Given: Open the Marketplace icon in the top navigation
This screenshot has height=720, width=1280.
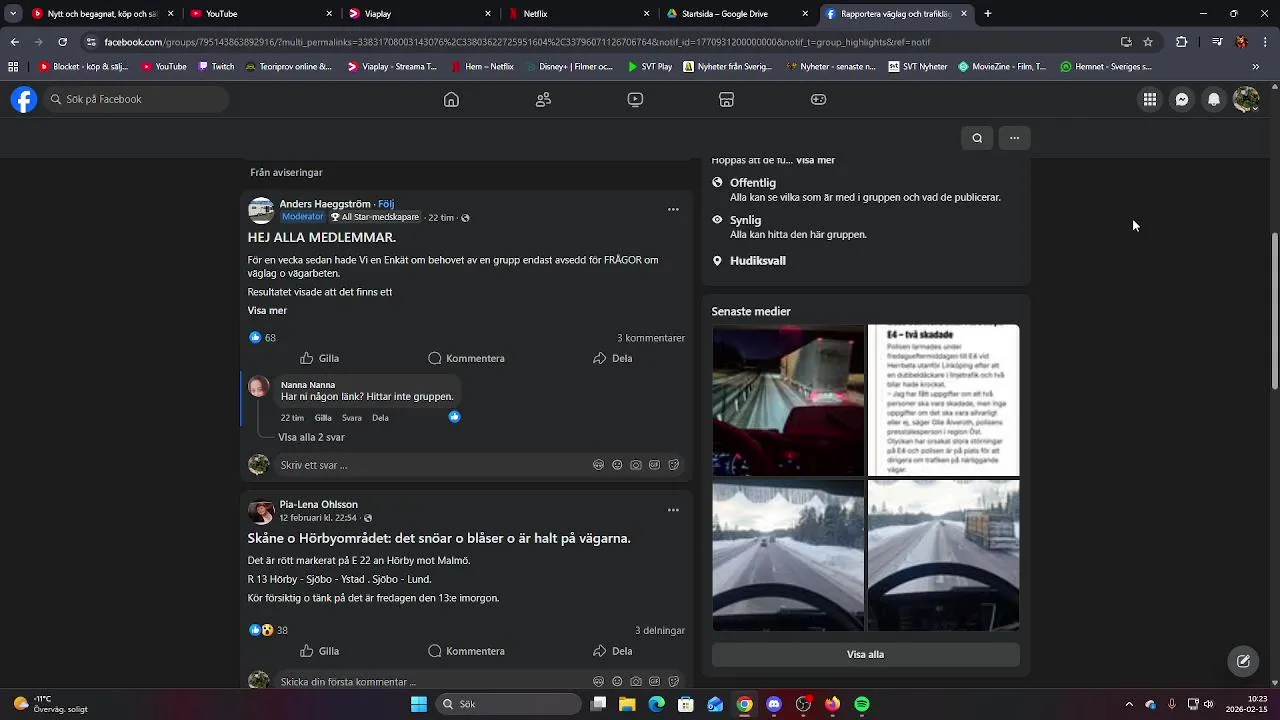Looking at the screenshot, I should [x=727, y=99].
